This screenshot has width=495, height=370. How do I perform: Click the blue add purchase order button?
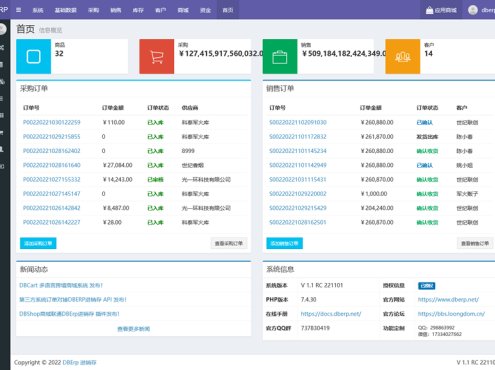[38, 243]
